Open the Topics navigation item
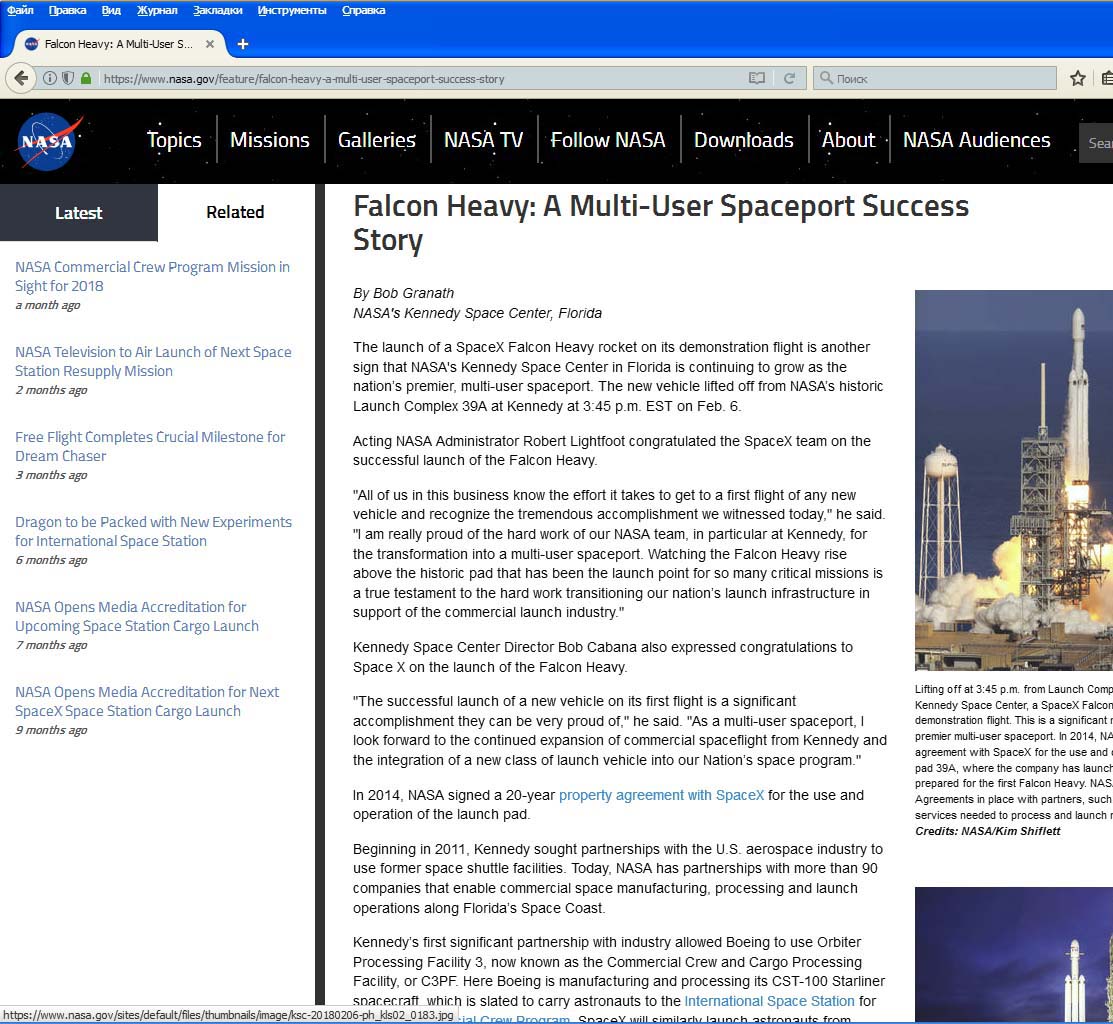The width and height of the screenshot is (1113, 1024). coord(174,140)
